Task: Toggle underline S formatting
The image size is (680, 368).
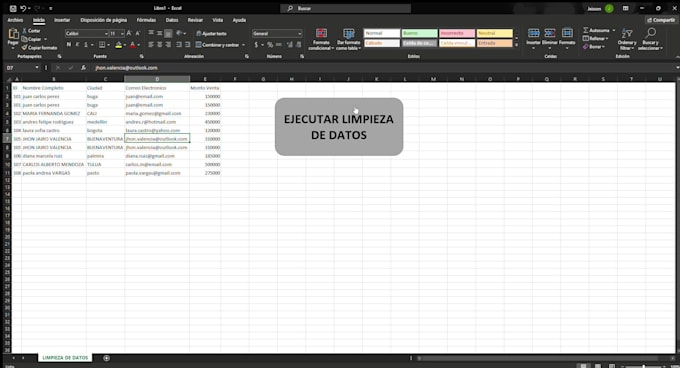Action: (86, 45)
